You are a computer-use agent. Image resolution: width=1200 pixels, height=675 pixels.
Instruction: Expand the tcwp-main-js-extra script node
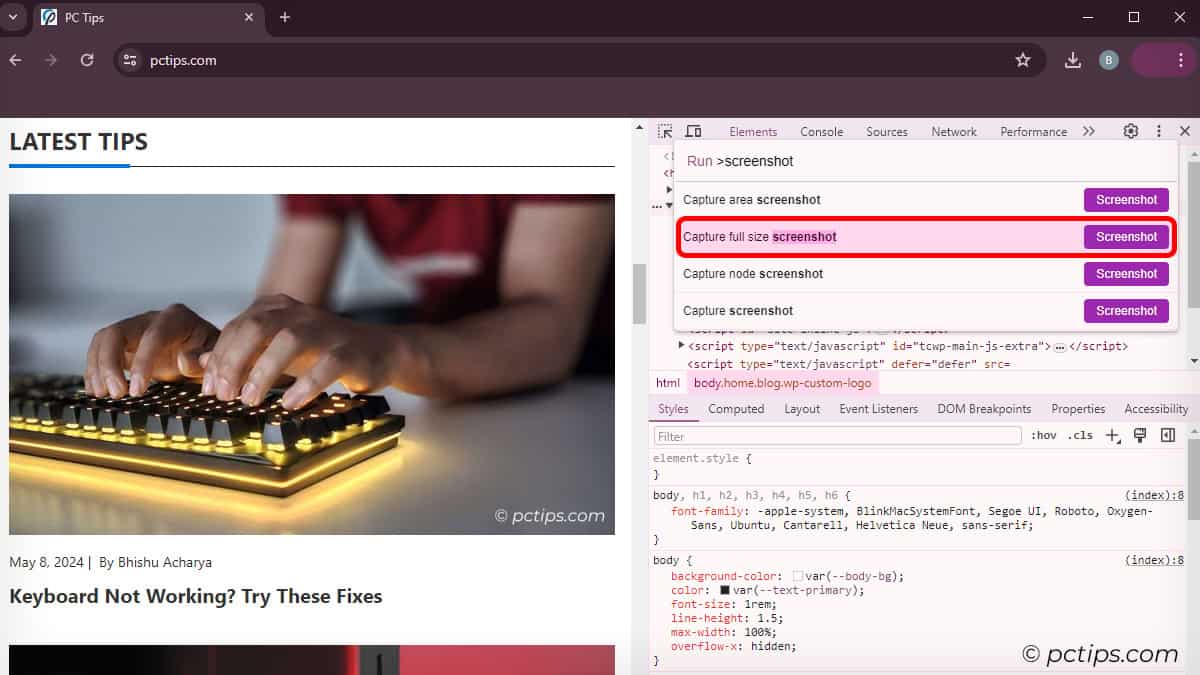(682, 346)
